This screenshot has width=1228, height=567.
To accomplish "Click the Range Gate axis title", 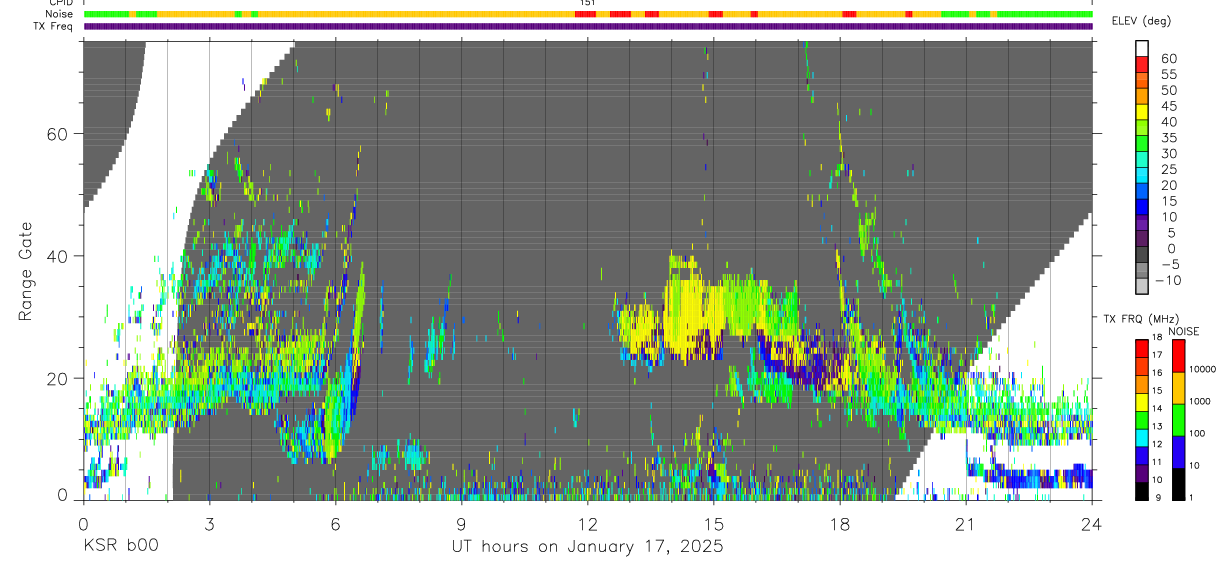I will (27, 270).
